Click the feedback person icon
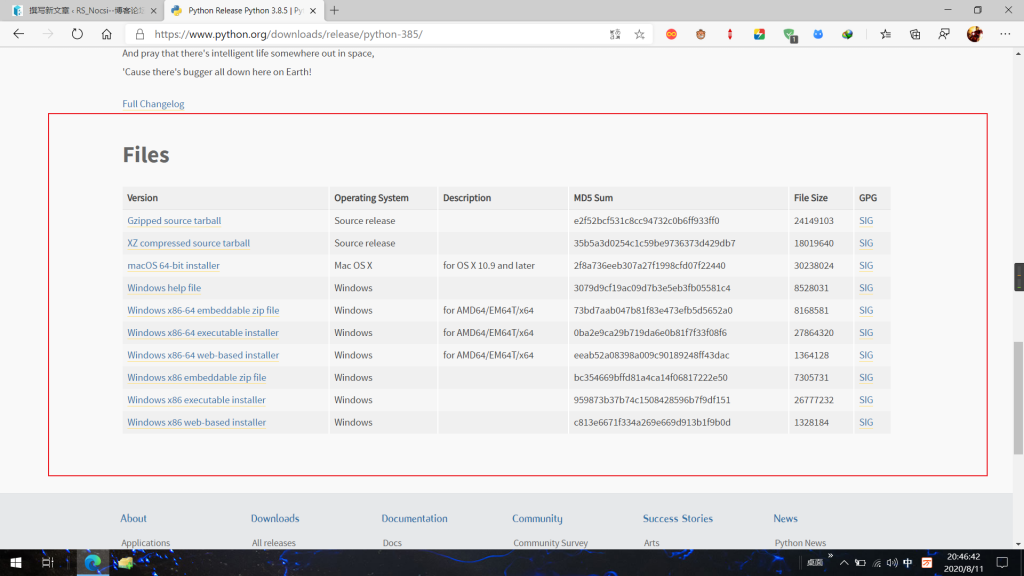 pyautogui.click(x=944, y=34)
